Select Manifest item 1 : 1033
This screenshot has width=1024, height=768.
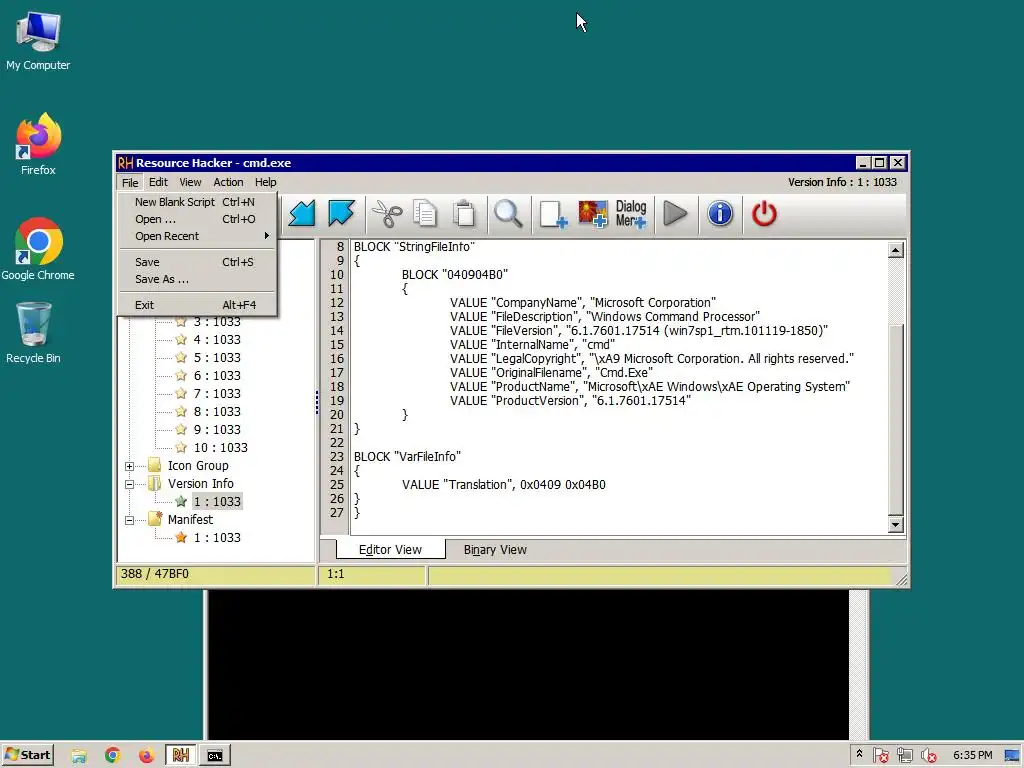(217, 537)
